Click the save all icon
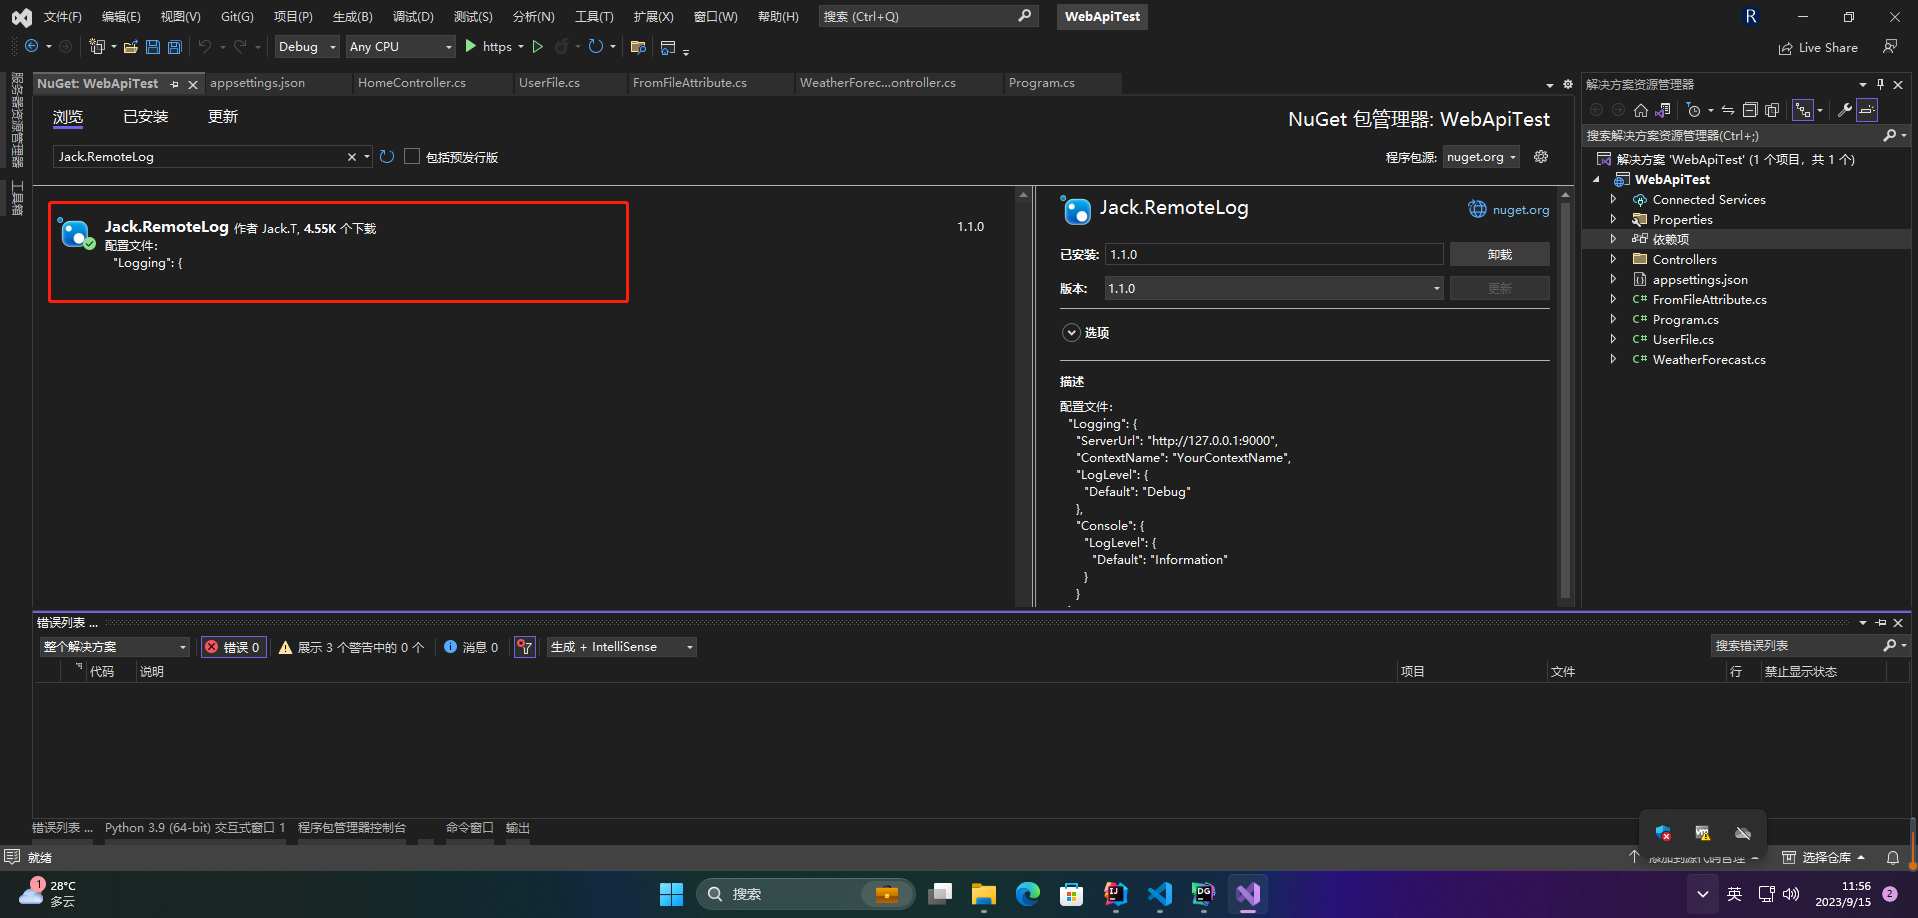This screenshot has height=918, width=1918. (175, 46)
